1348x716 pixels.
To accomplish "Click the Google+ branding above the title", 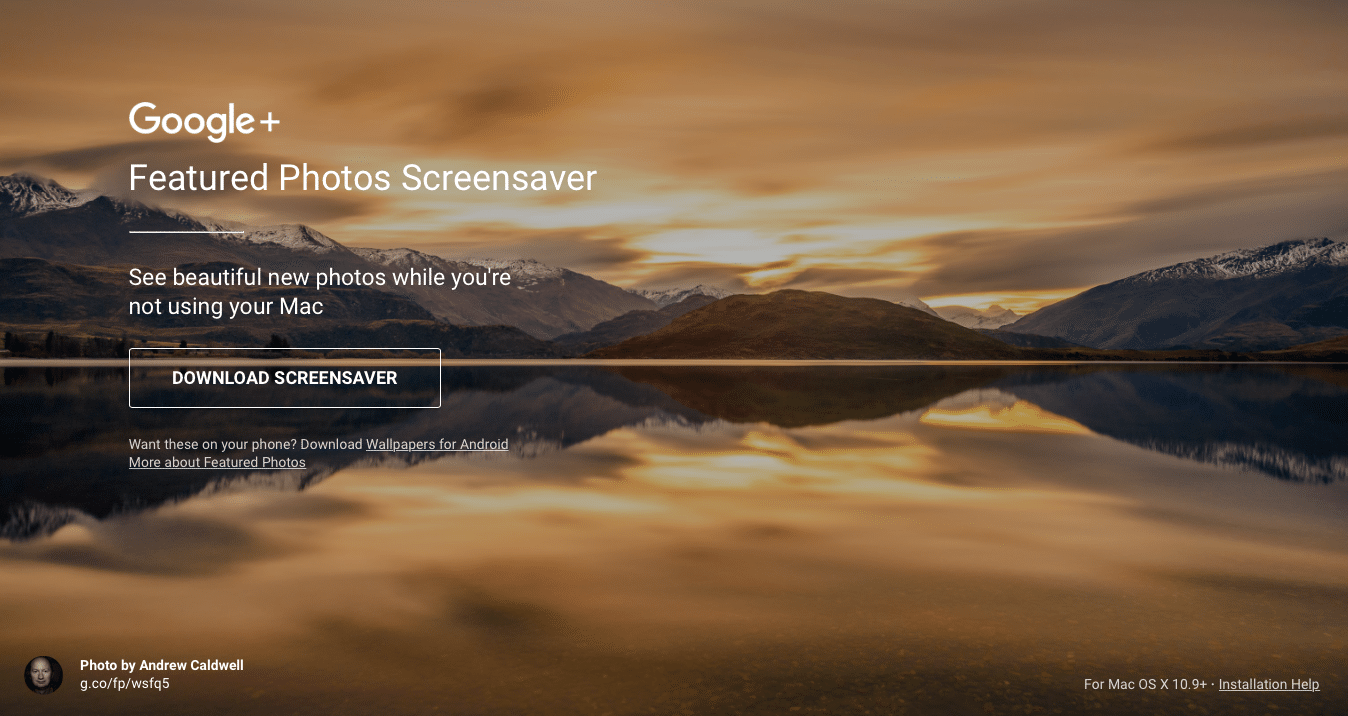I will 203,121.
